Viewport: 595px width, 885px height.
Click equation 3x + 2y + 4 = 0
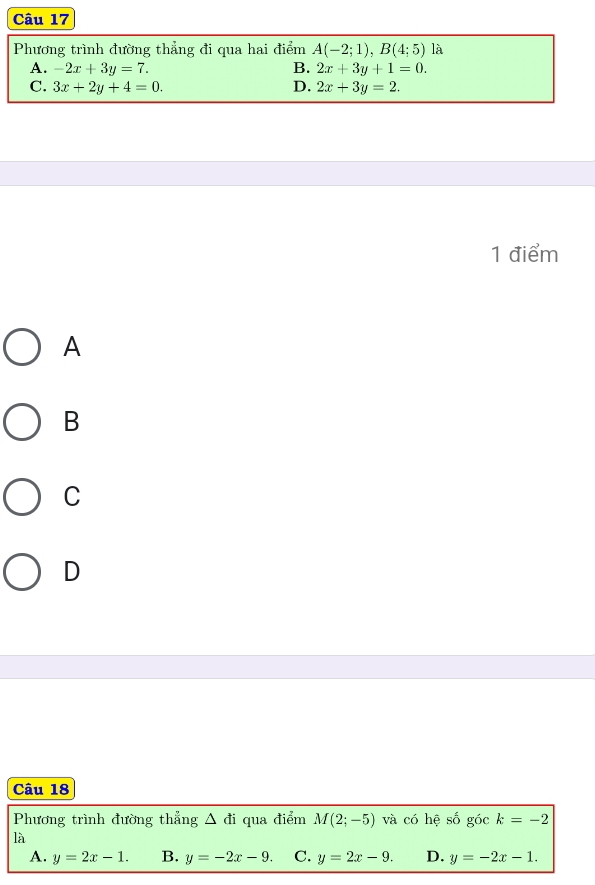point(107,87)
